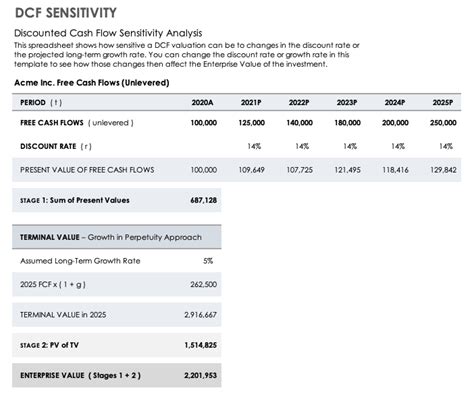
Task: Select the 2025P column header
Action: 443,102
